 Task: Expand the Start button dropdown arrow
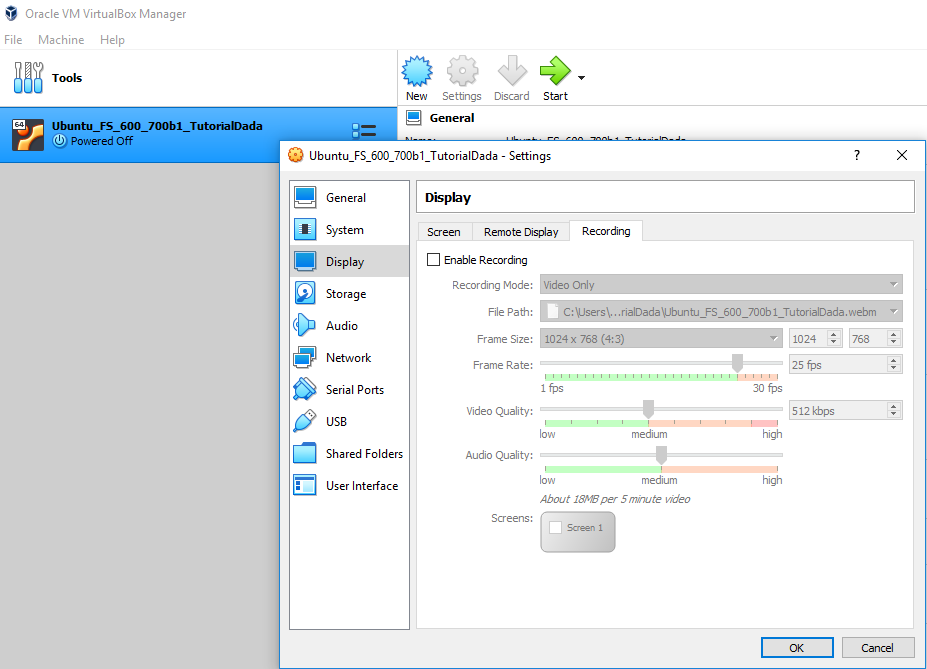pyautogui.click(x=581, y=77)
